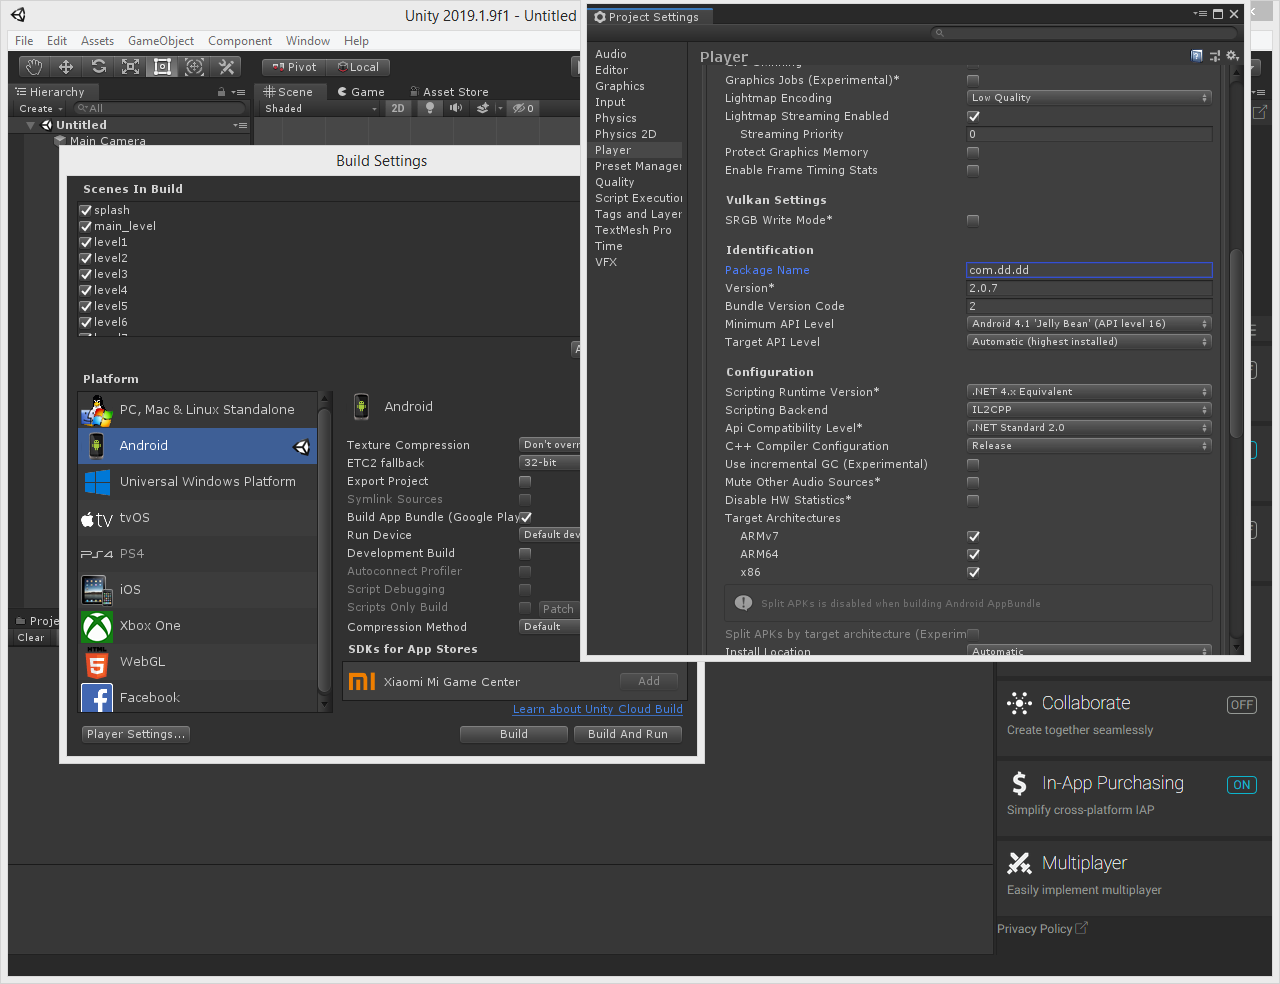Select the Rotate tool in toolbar
This screenshot has height=984, width=1280.
click(x=98, y=67)
